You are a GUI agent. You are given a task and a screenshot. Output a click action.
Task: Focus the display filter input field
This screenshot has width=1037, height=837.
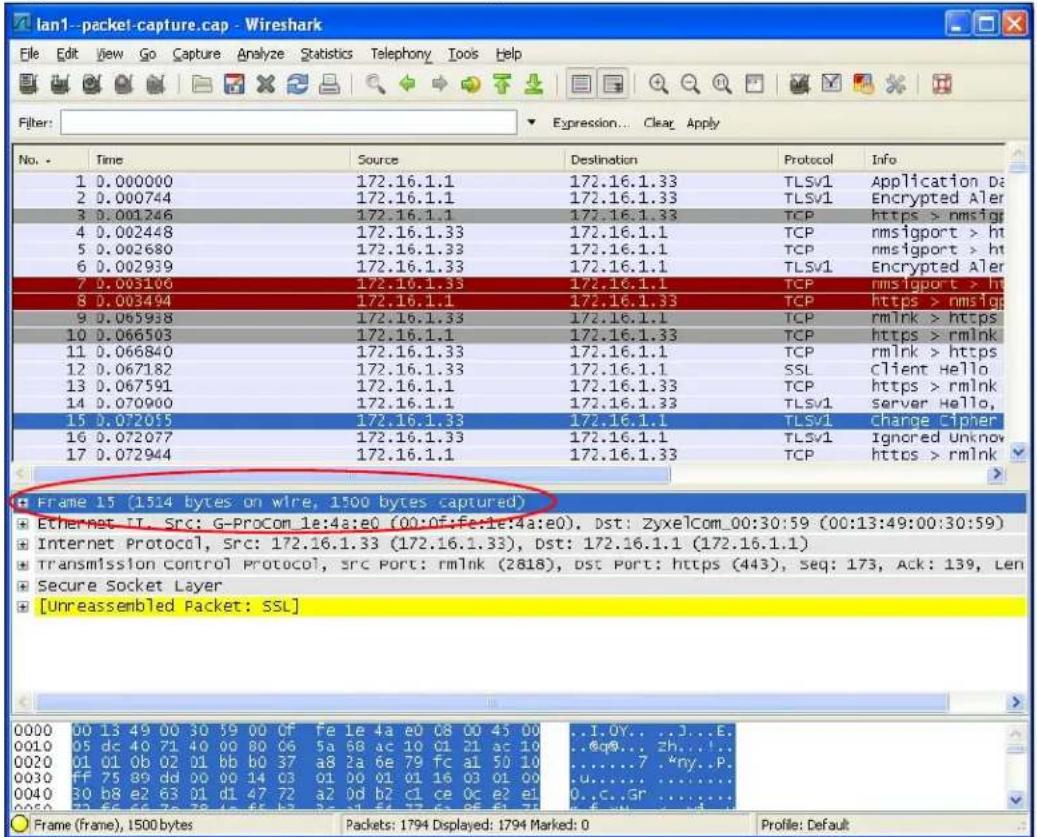click(288, 122)
